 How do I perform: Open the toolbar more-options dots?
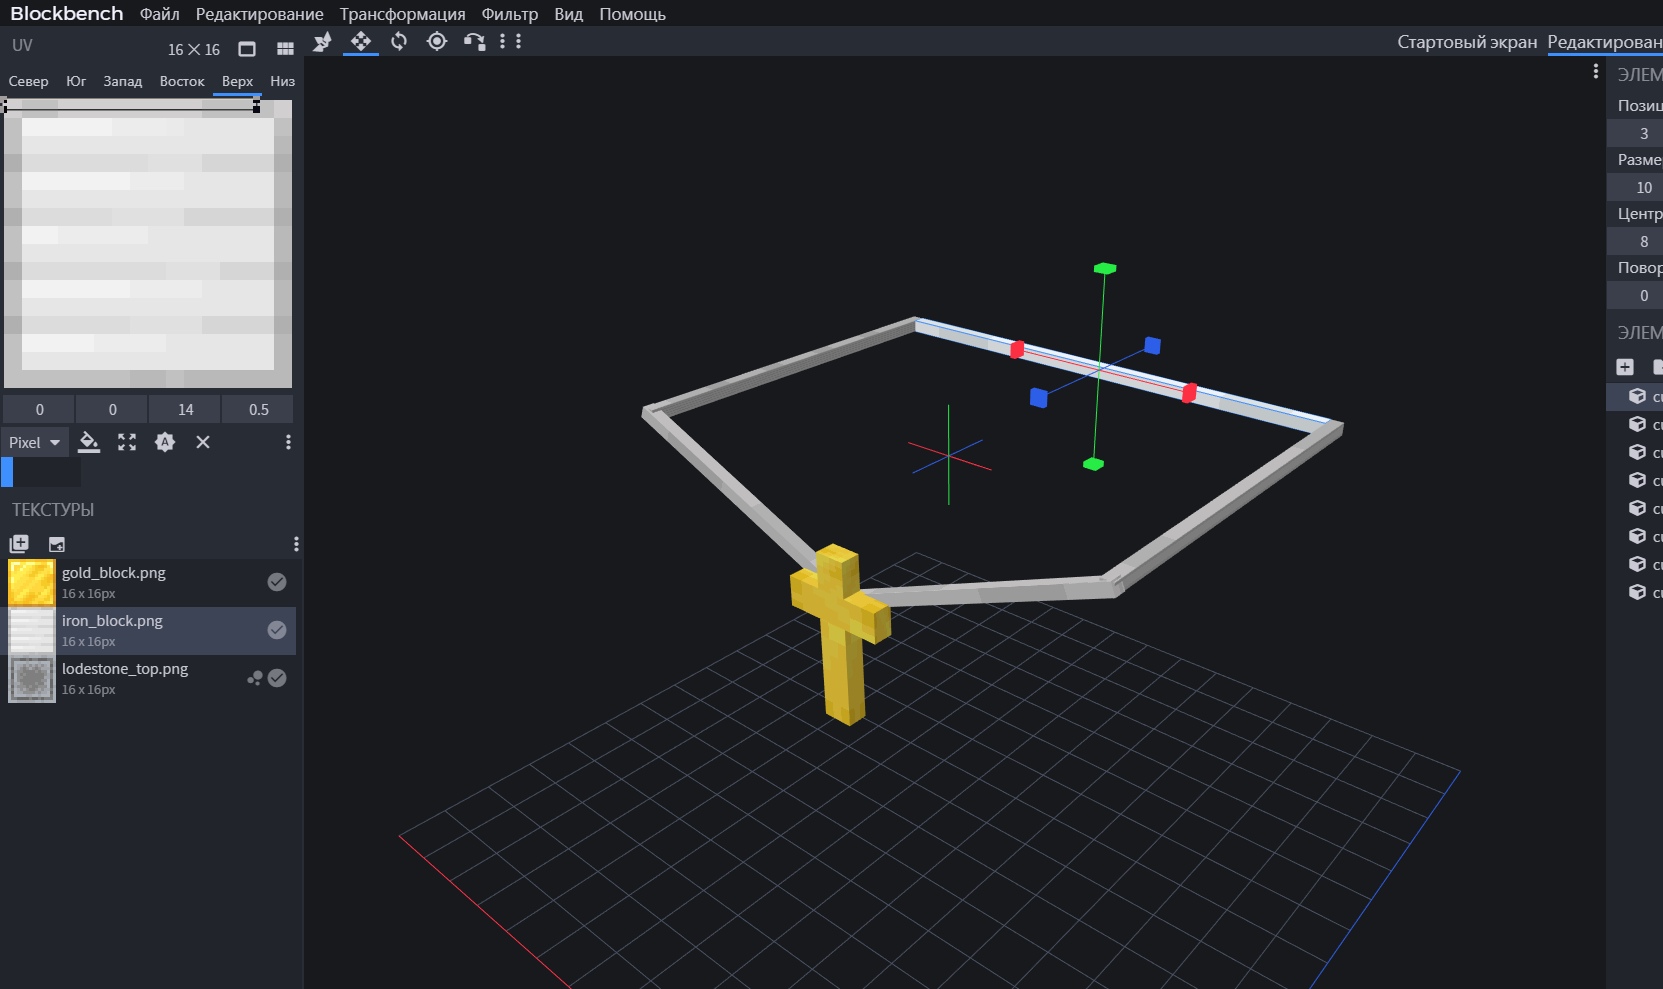tap(511, 41)
